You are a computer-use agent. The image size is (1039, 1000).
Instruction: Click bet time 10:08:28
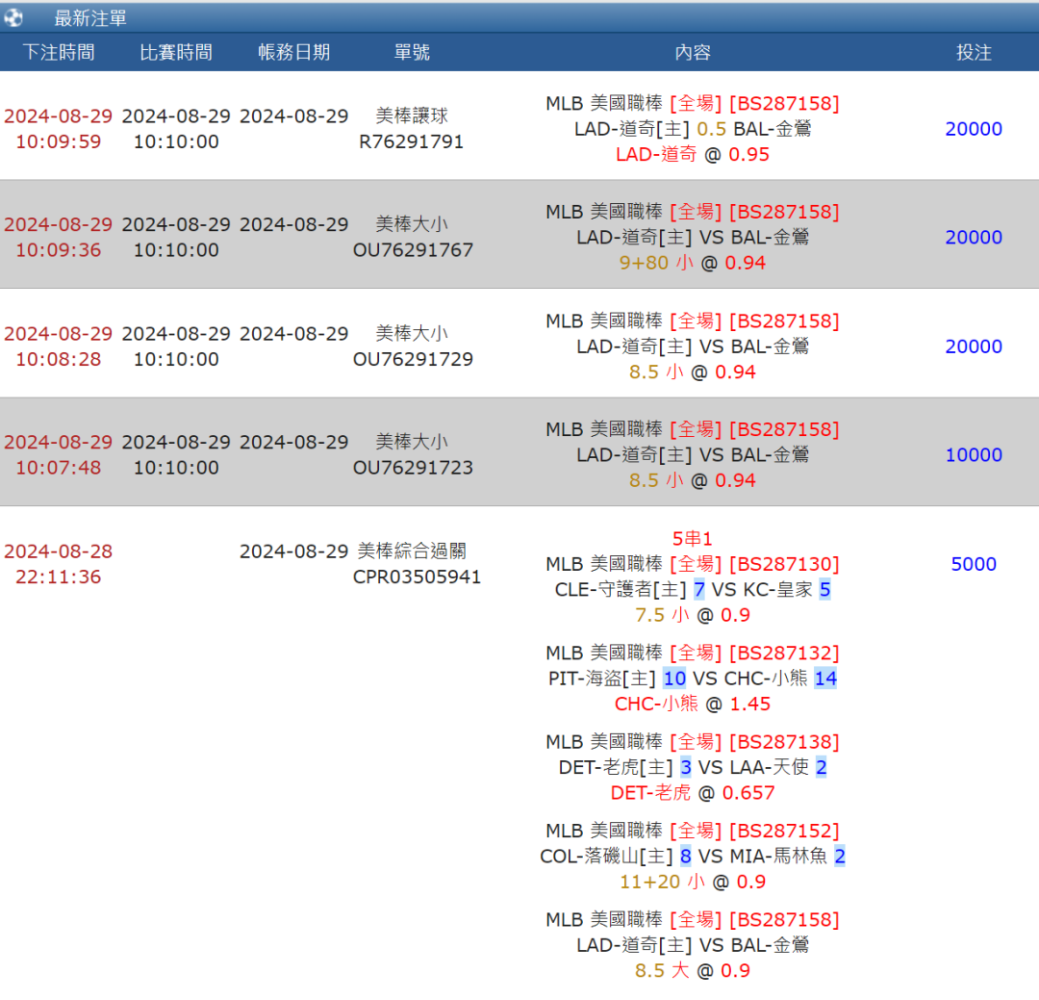tap(58, 359)
